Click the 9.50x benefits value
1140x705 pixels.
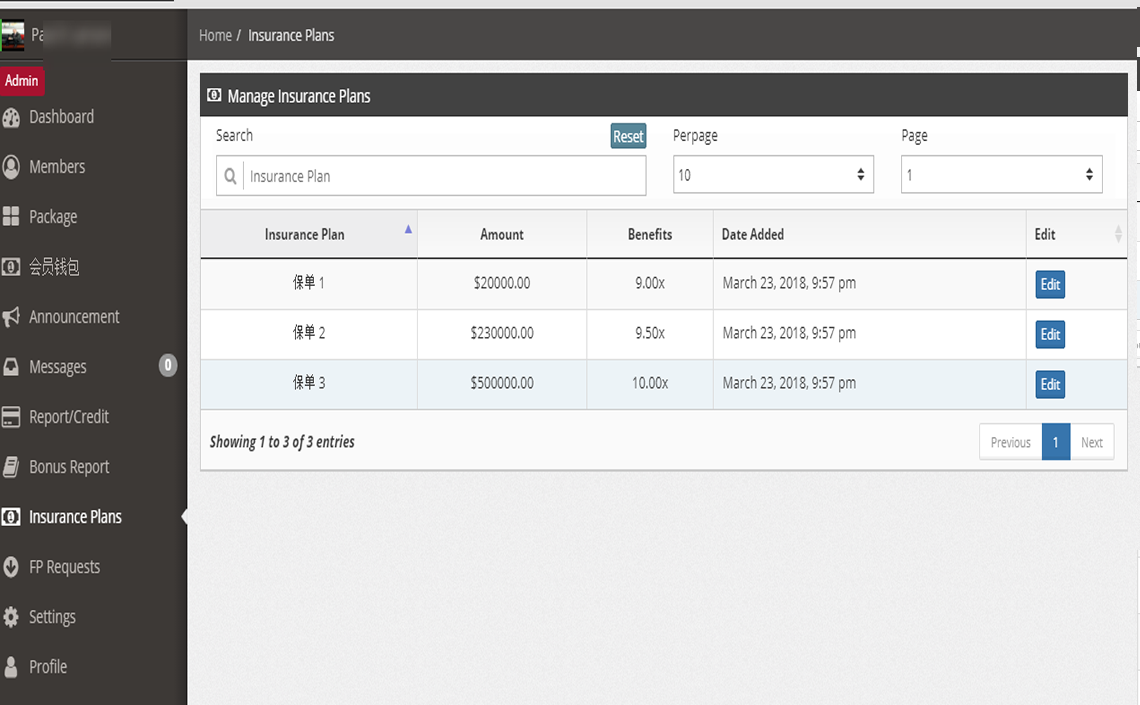click(x=650, y=333)
